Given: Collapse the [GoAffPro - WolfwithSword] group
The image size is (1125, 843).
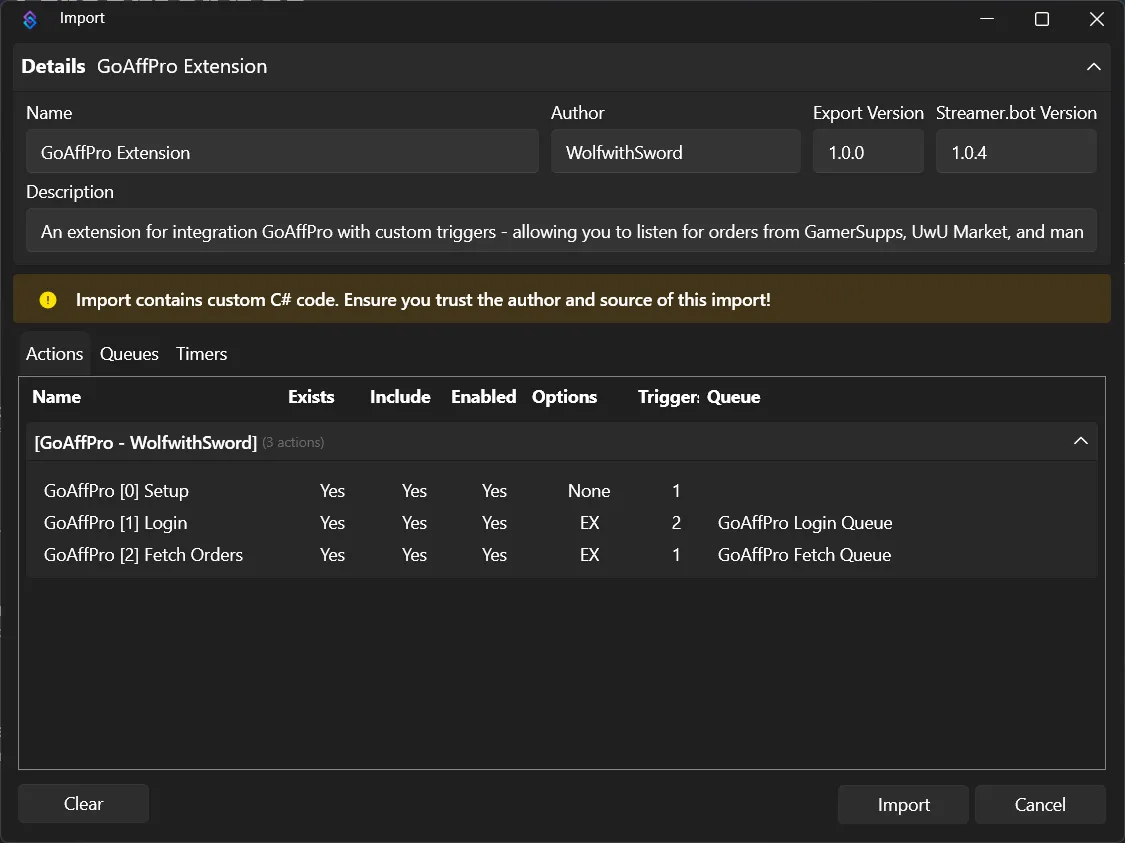Looking at the screenshot, I should click(1081, 441).
